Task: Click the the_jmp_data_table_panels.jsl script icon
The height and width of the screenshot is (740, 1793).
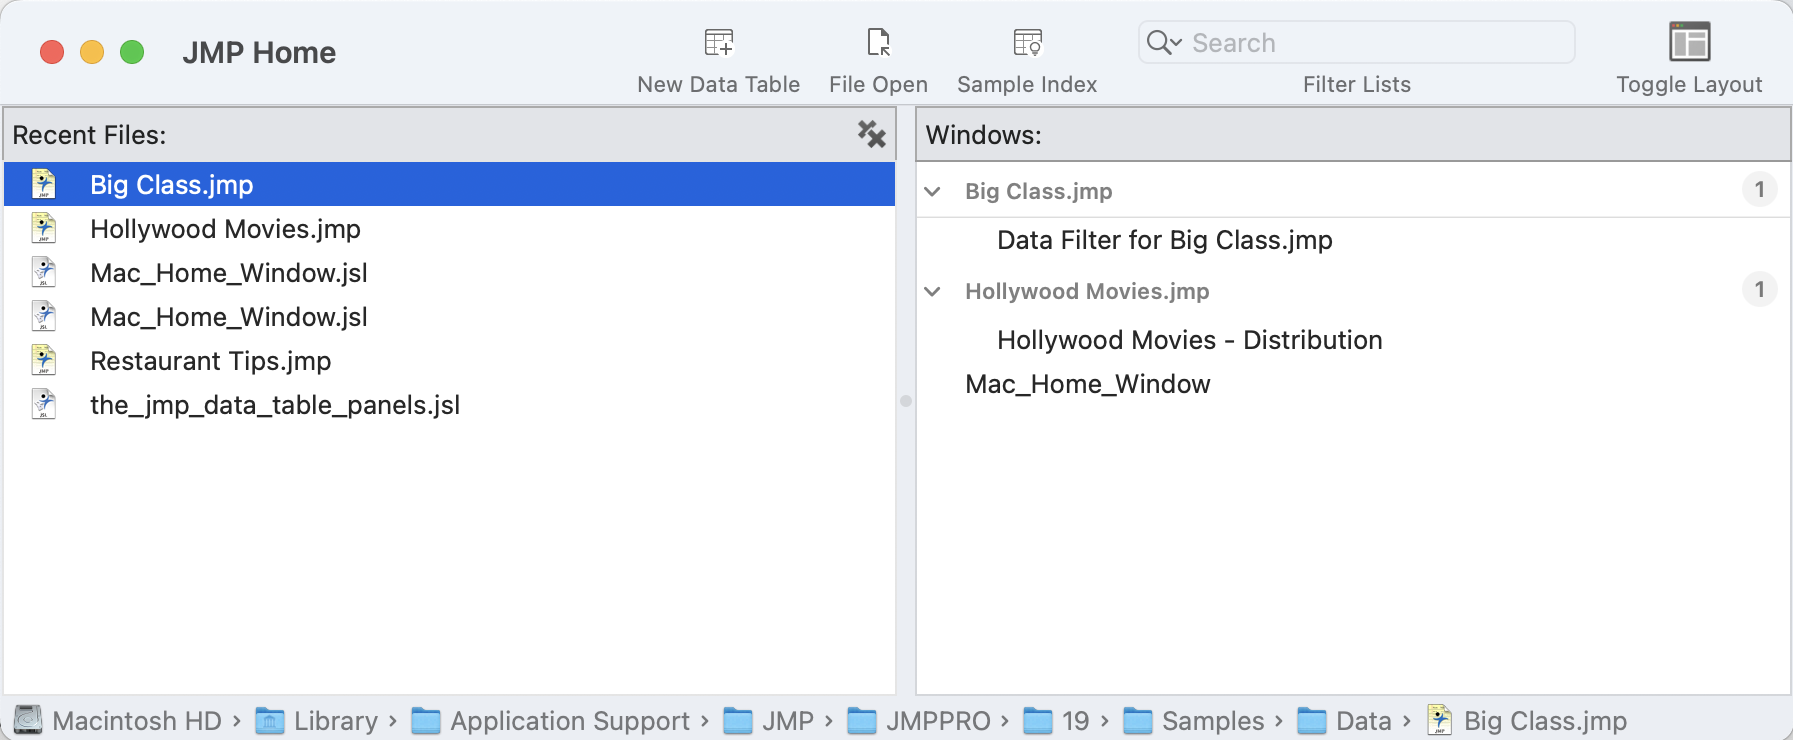Action: pos(43,404)
